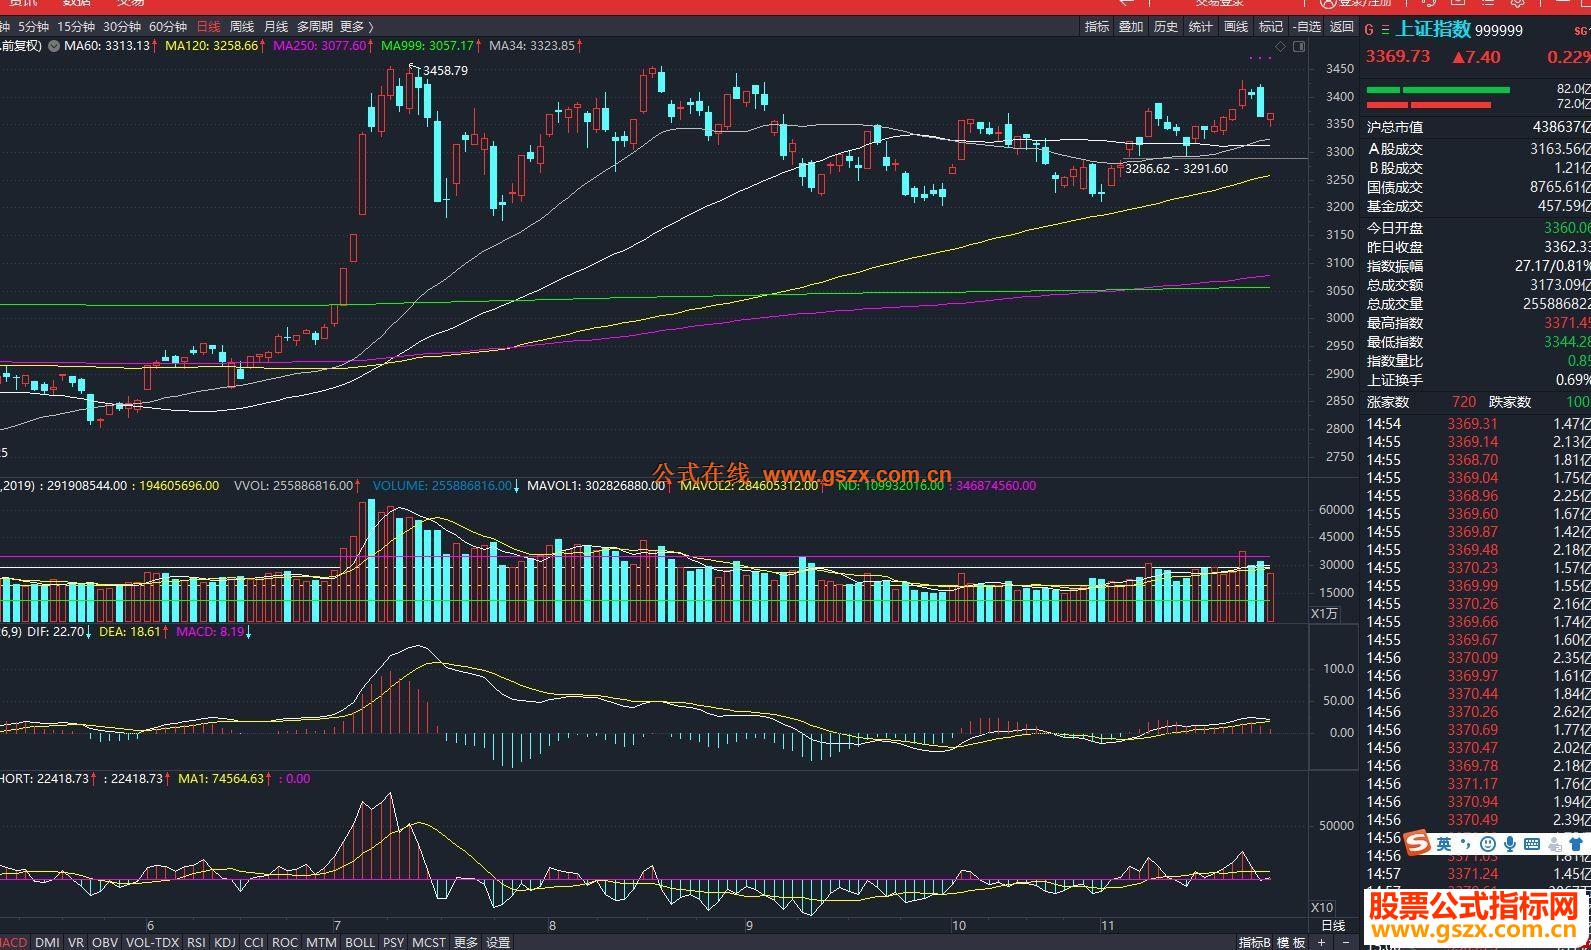Click the MA999: 3057.17 label
This screenshot has width=1591, height=950.
[x=428, y=45]
